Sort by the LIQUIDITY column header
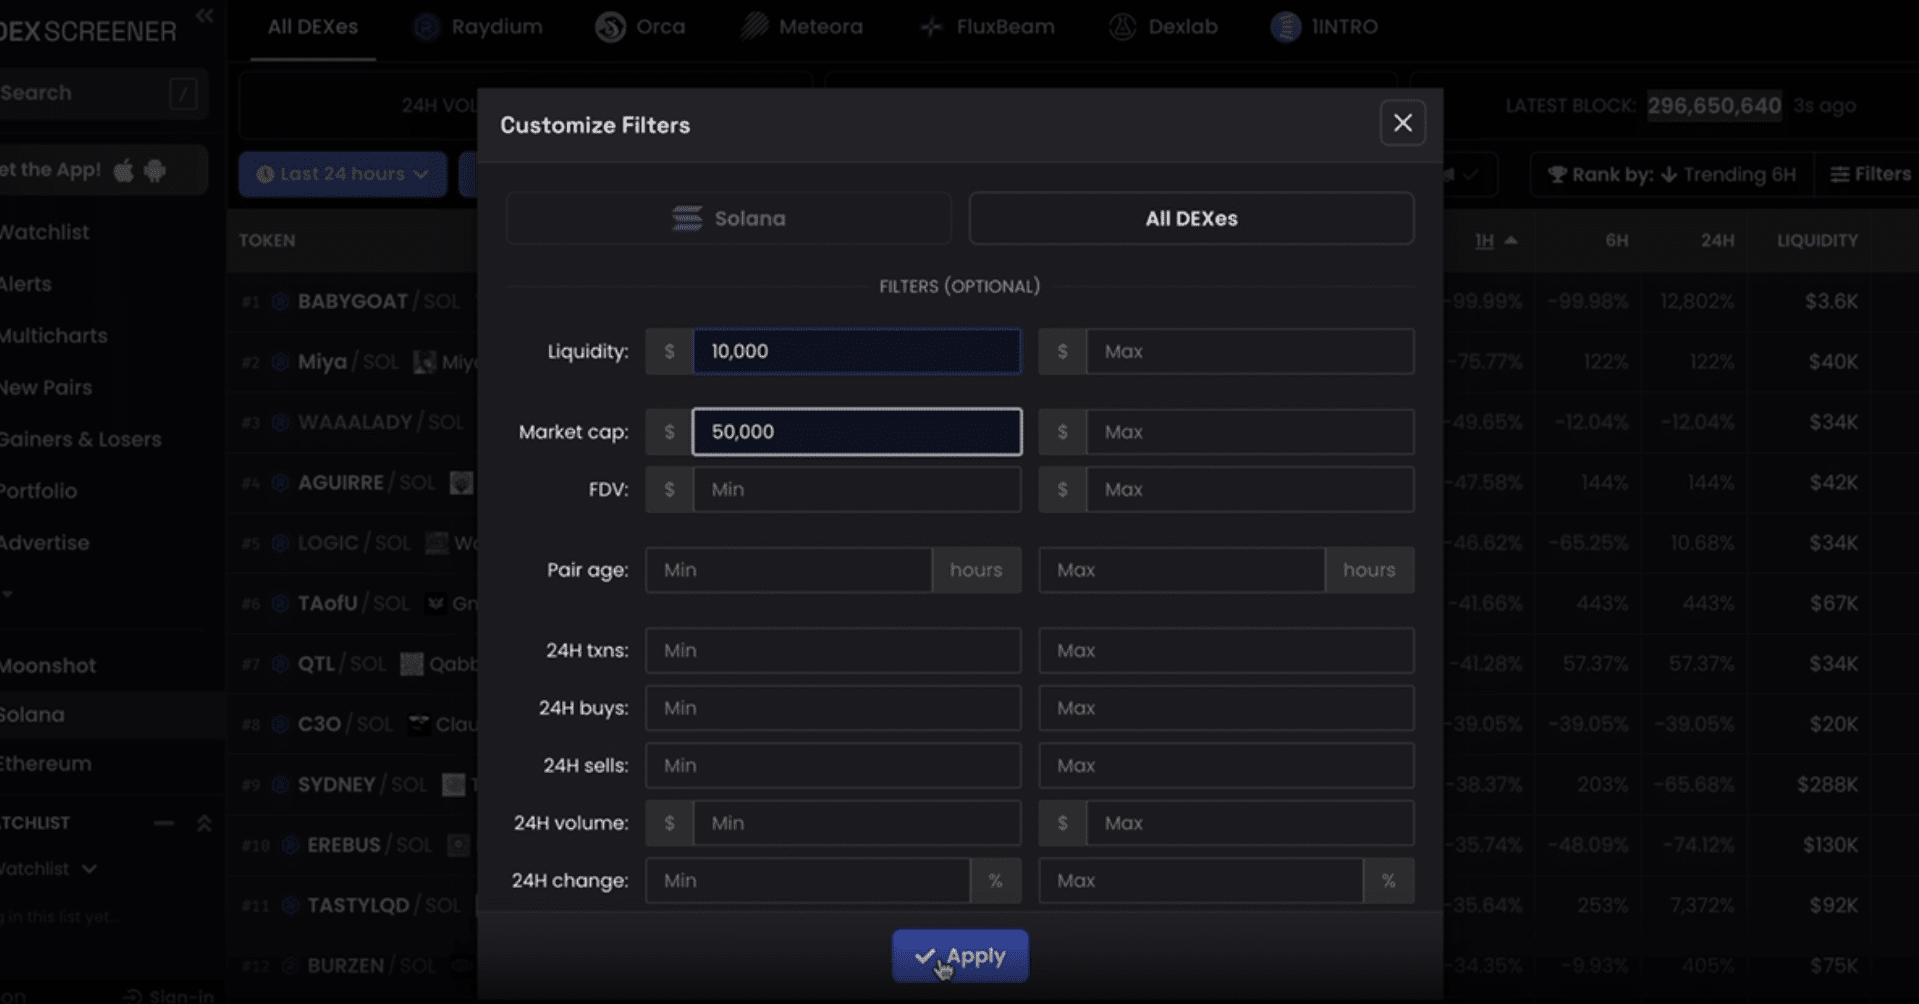The width and height of the screenshot is (1919, 1004). coord(1817,241)
